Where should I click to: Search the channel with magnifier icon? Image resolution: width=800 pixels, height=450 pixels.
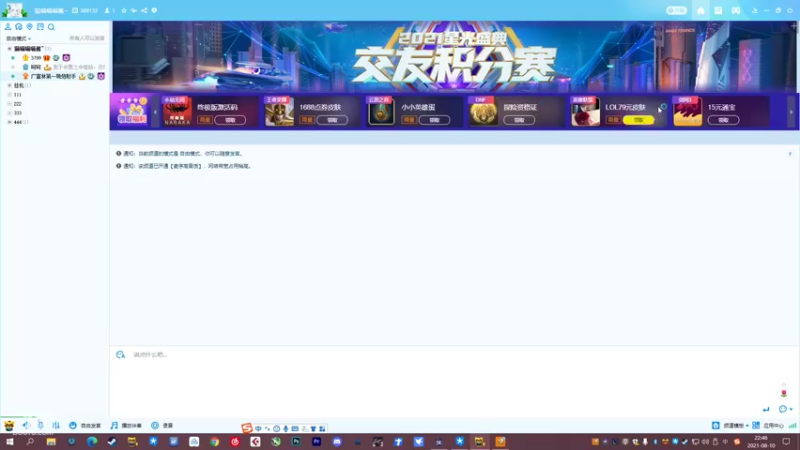[x=51, y=27]
